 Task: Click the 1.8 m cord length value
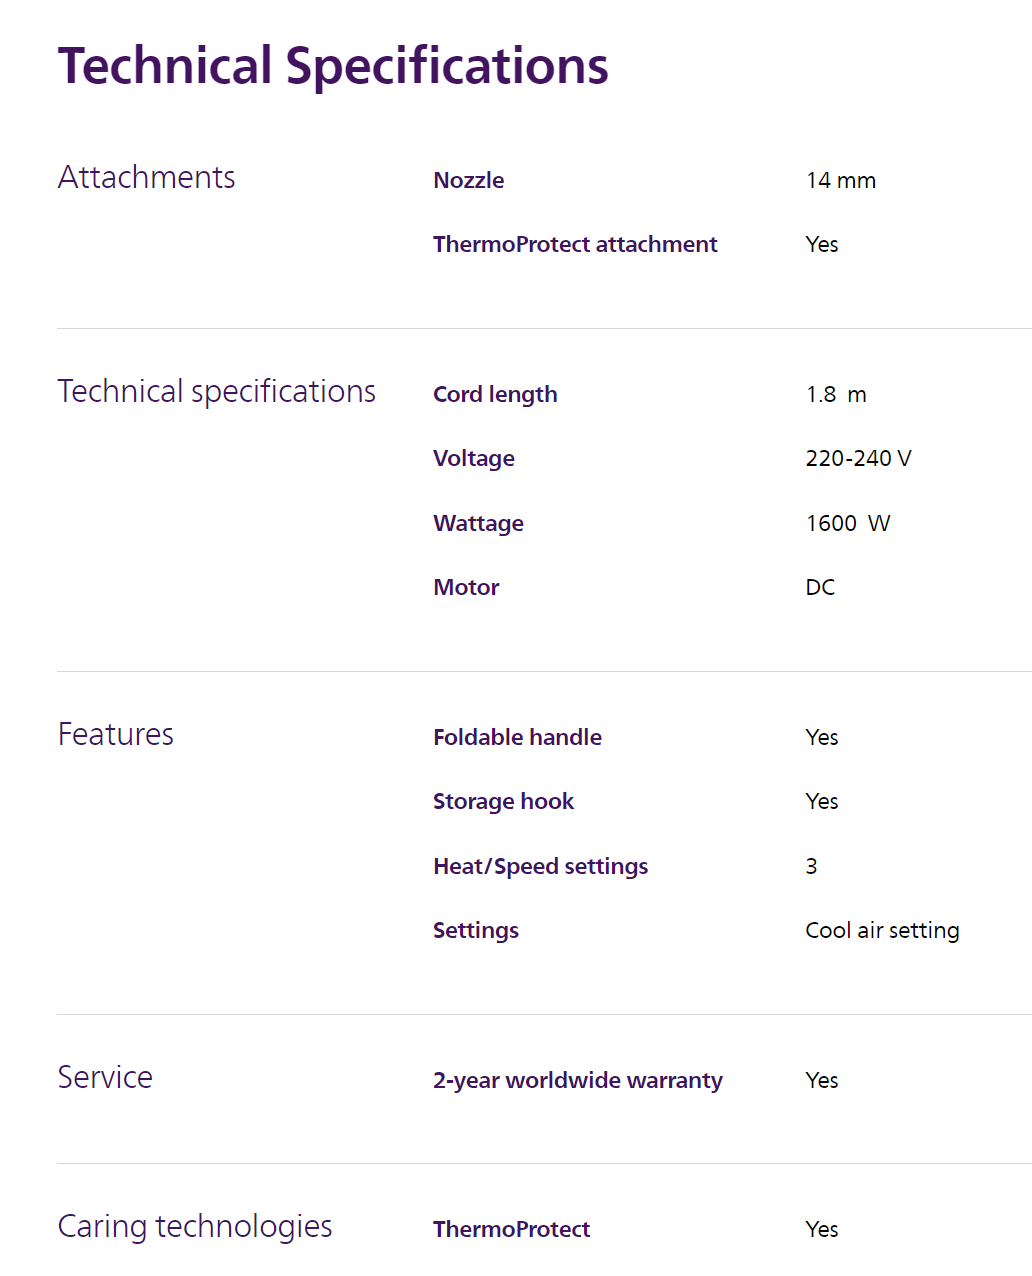tap(836, 394)
